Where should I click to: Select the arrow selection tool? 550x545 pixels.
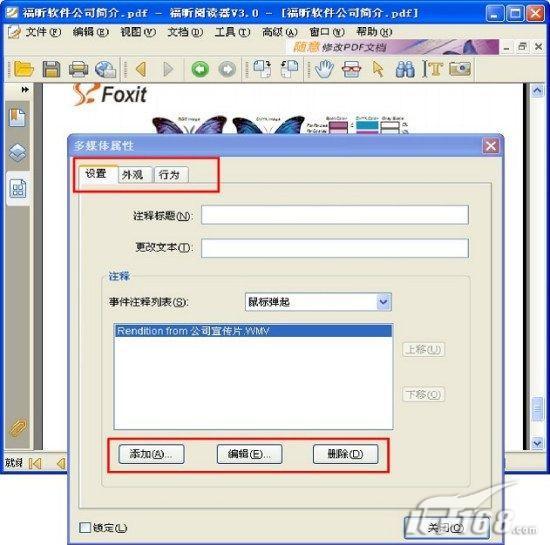pos(378,69)
